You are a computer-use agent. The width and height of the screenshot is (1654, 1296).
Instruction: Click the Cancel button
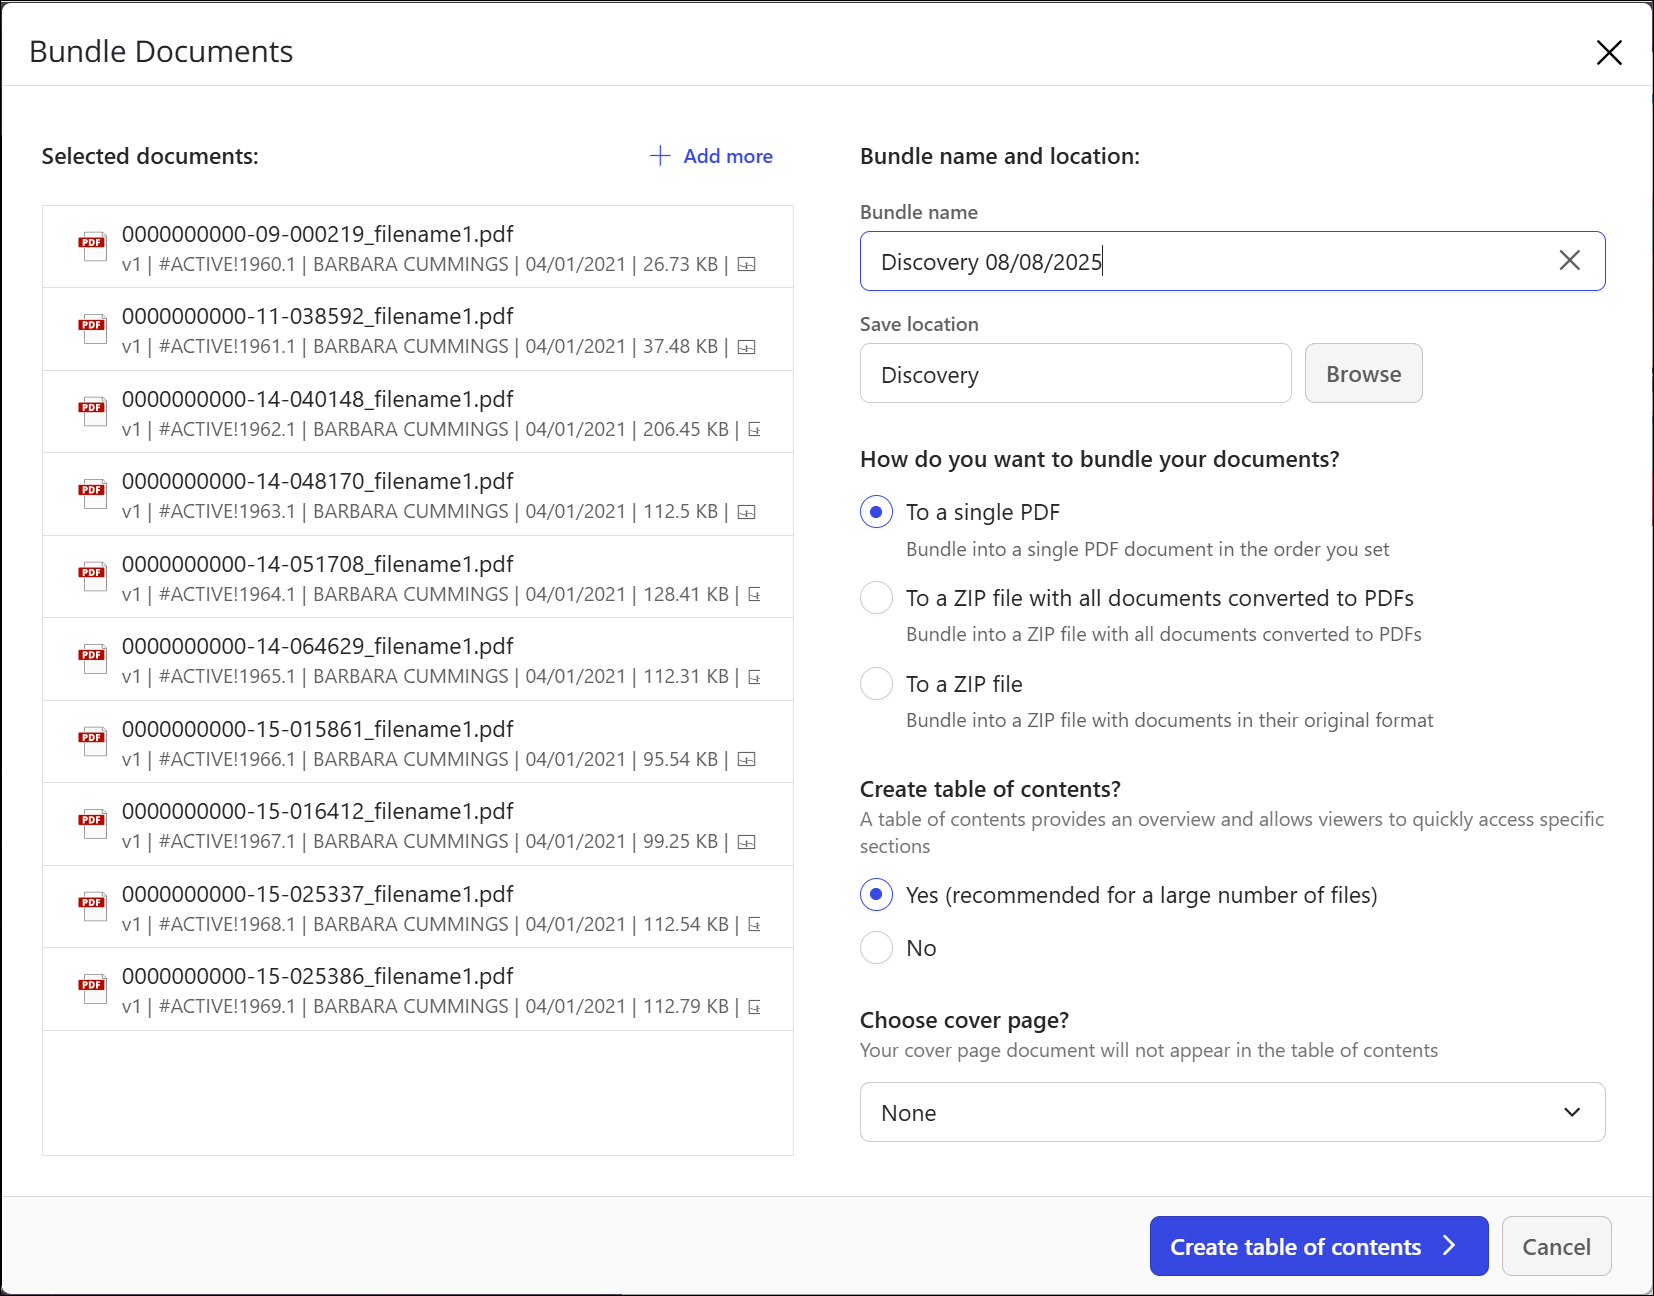point(1555,1246)
